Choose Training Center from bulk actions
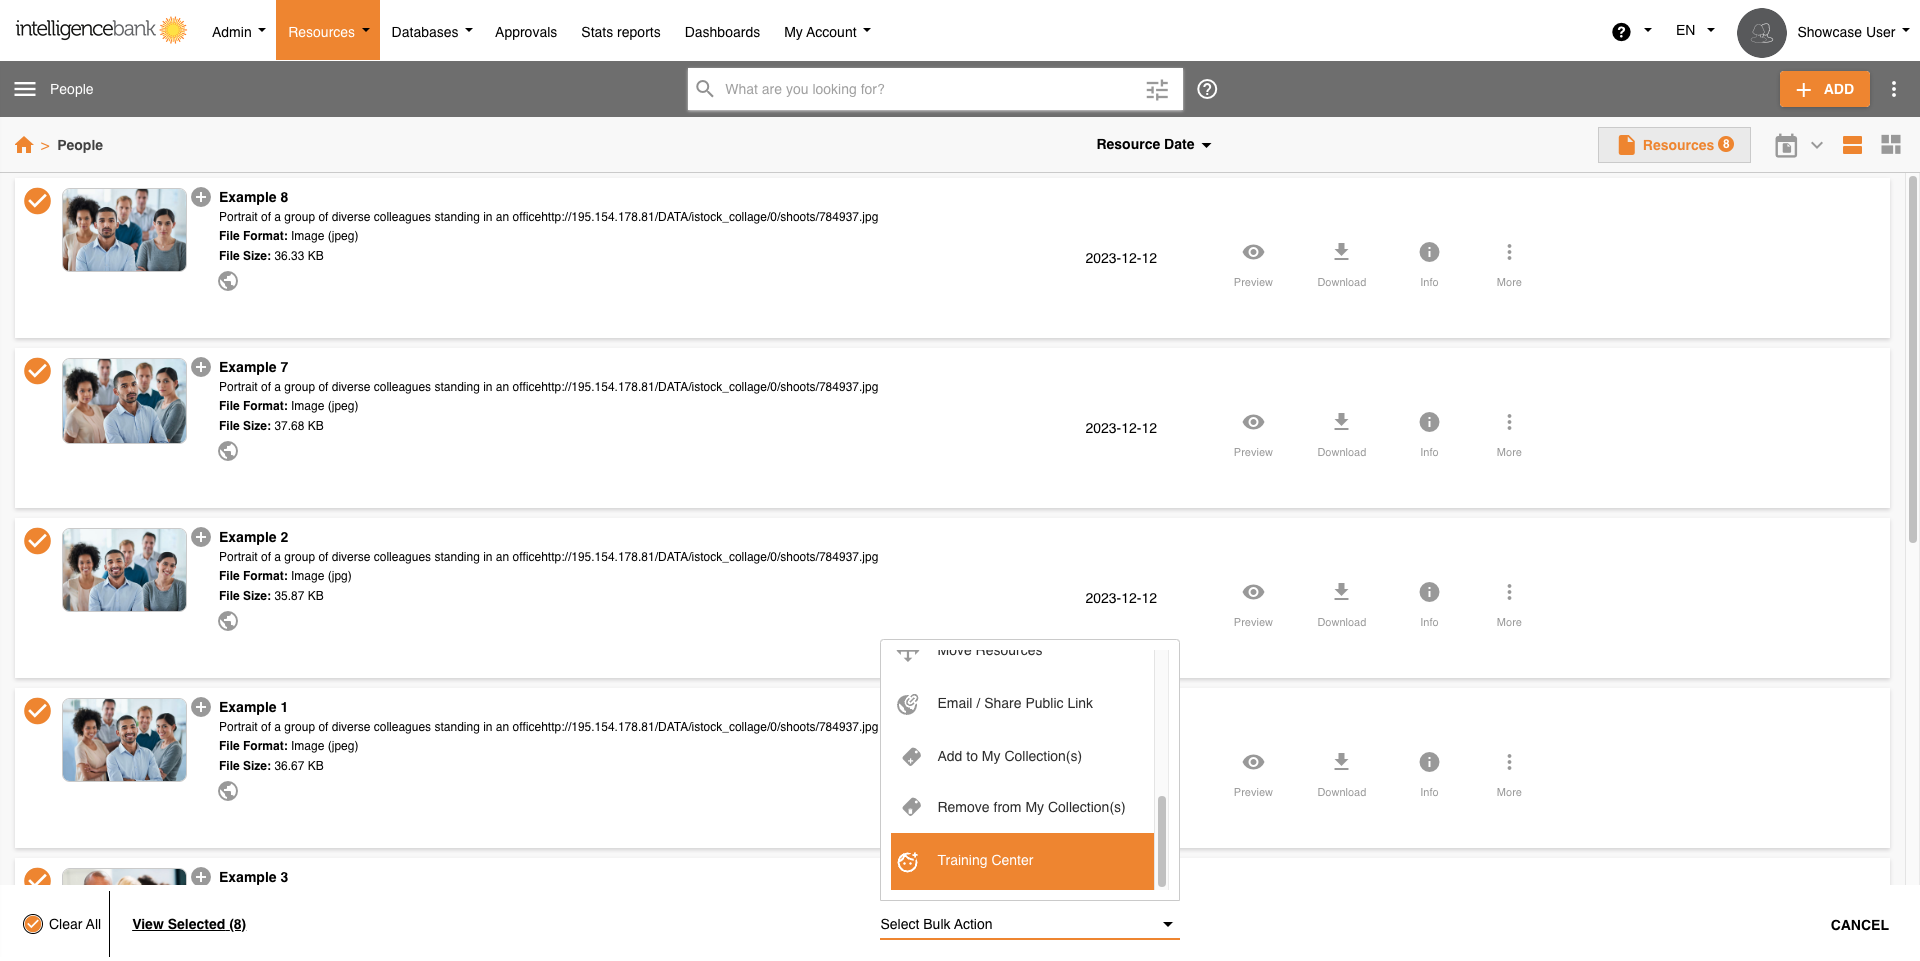This screenshot has height=961, width=1920. [1021, 861]
